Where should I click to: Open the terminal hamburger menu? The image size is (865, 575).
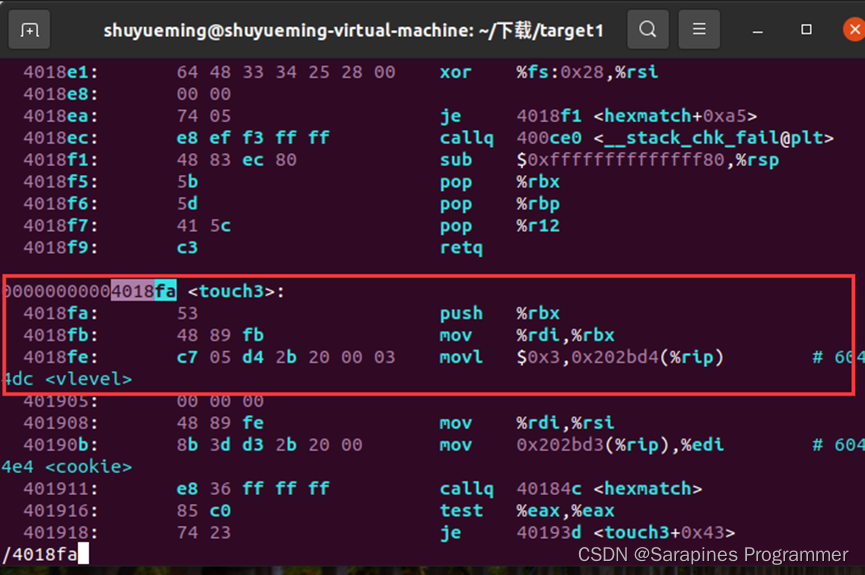[x=699, y=29]
